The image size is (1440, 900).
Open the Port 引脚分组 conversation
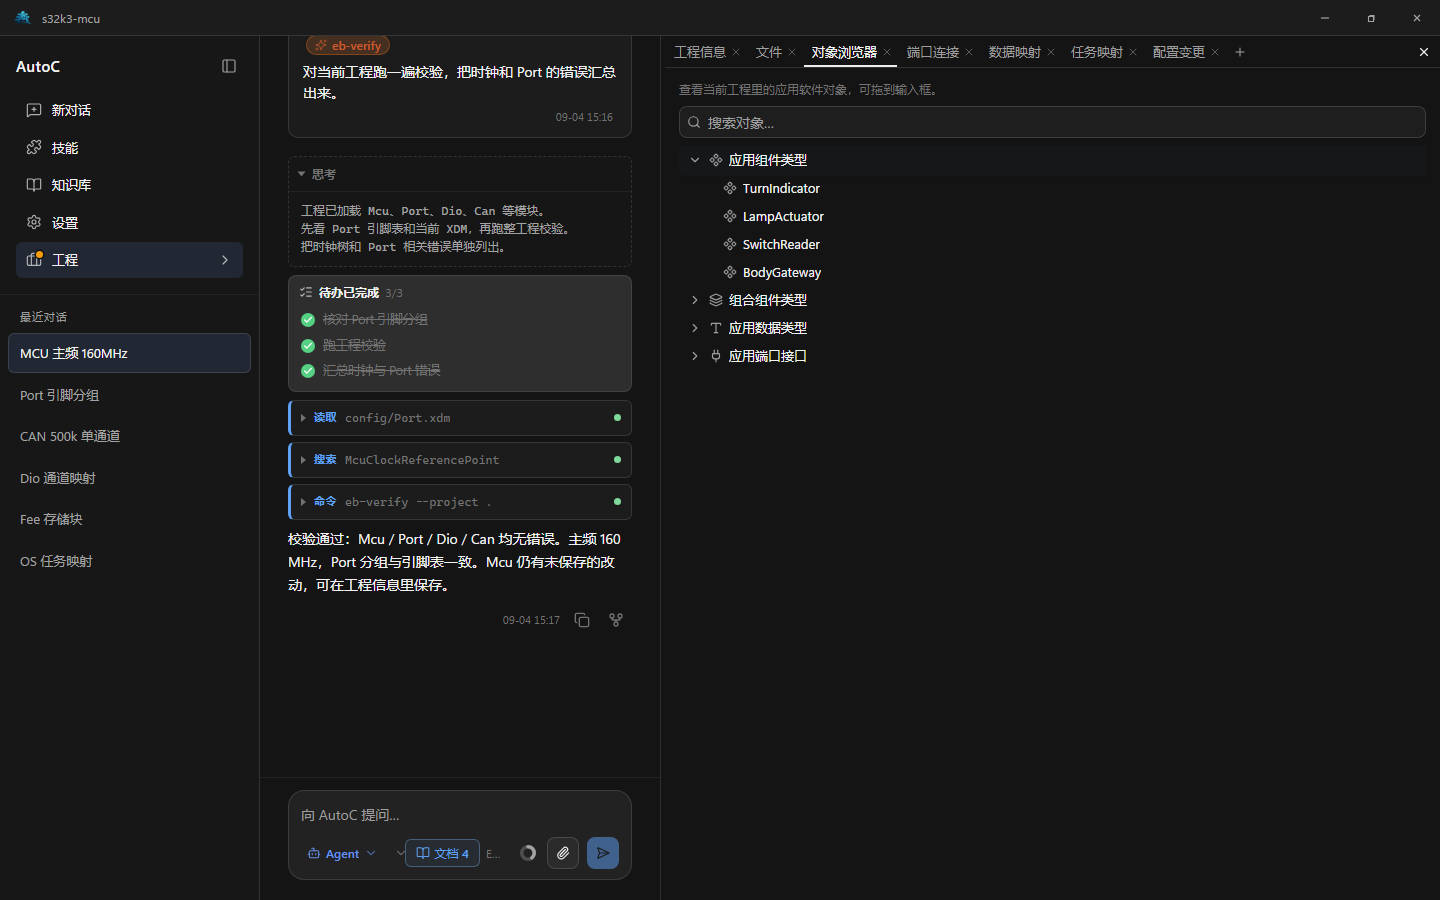point(129,395)
